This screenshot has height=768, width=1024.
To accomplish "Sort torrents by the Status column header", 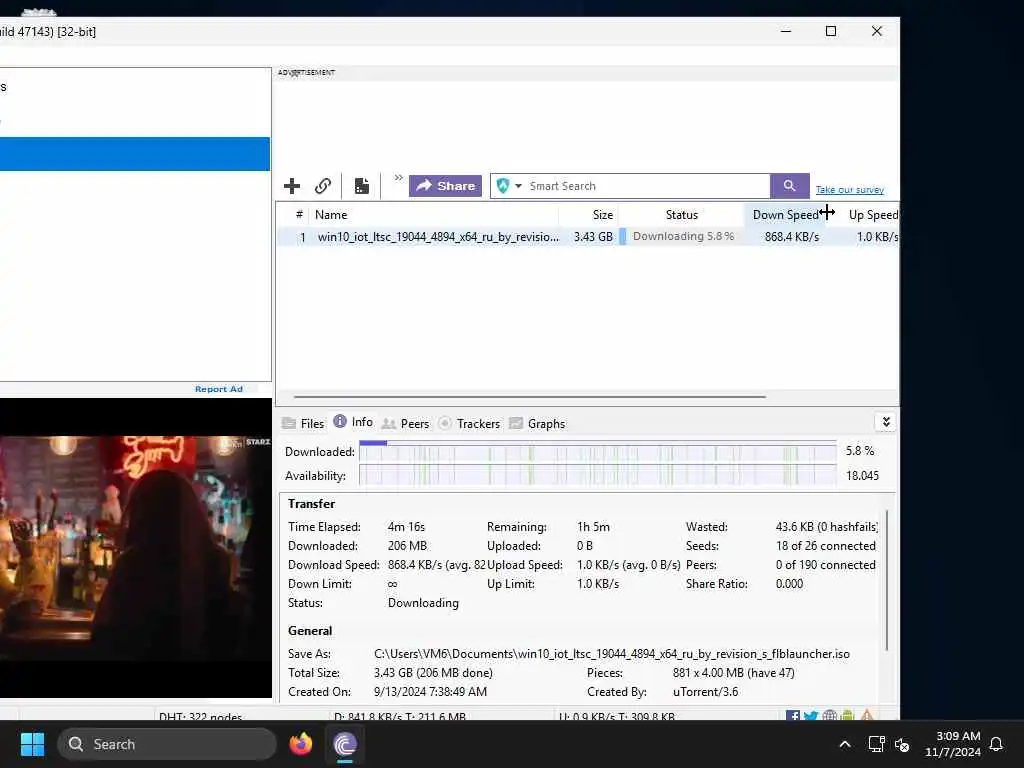I will (682, 214).
